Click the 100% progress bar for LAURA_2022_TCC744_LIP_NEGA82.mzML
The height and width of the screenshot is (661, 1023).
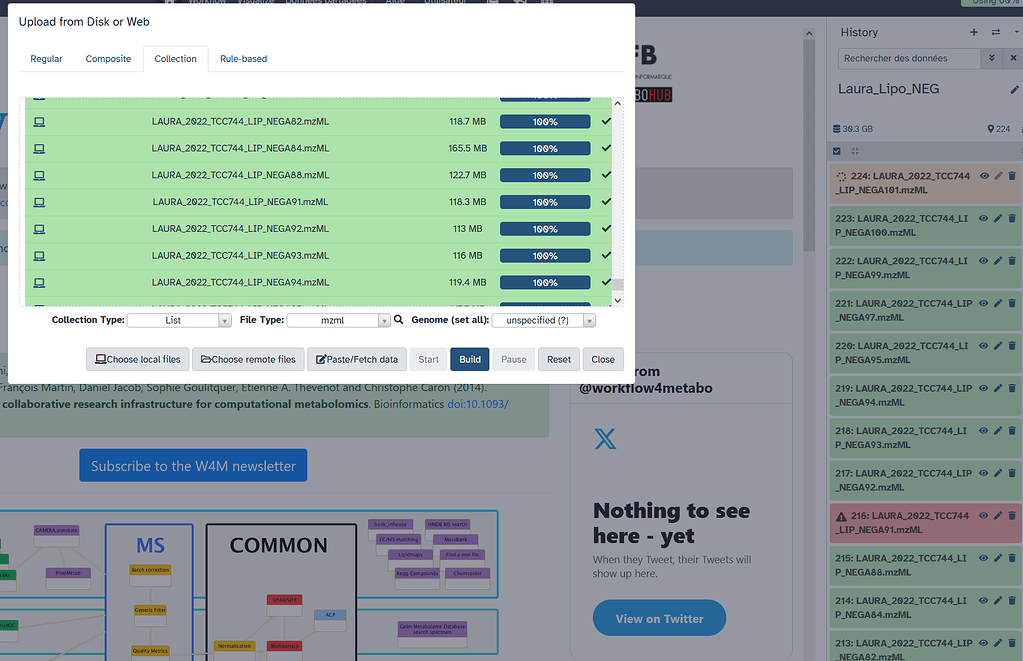544,121
